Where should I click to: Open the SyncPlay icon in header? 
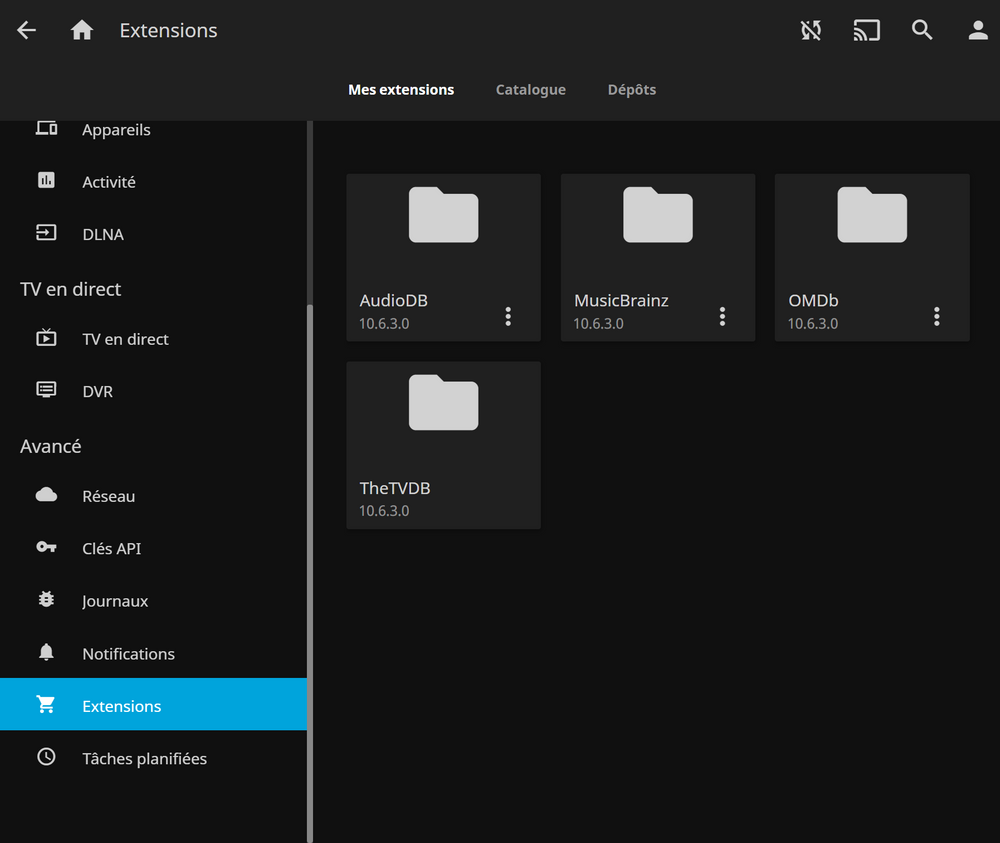pos(811,31)
